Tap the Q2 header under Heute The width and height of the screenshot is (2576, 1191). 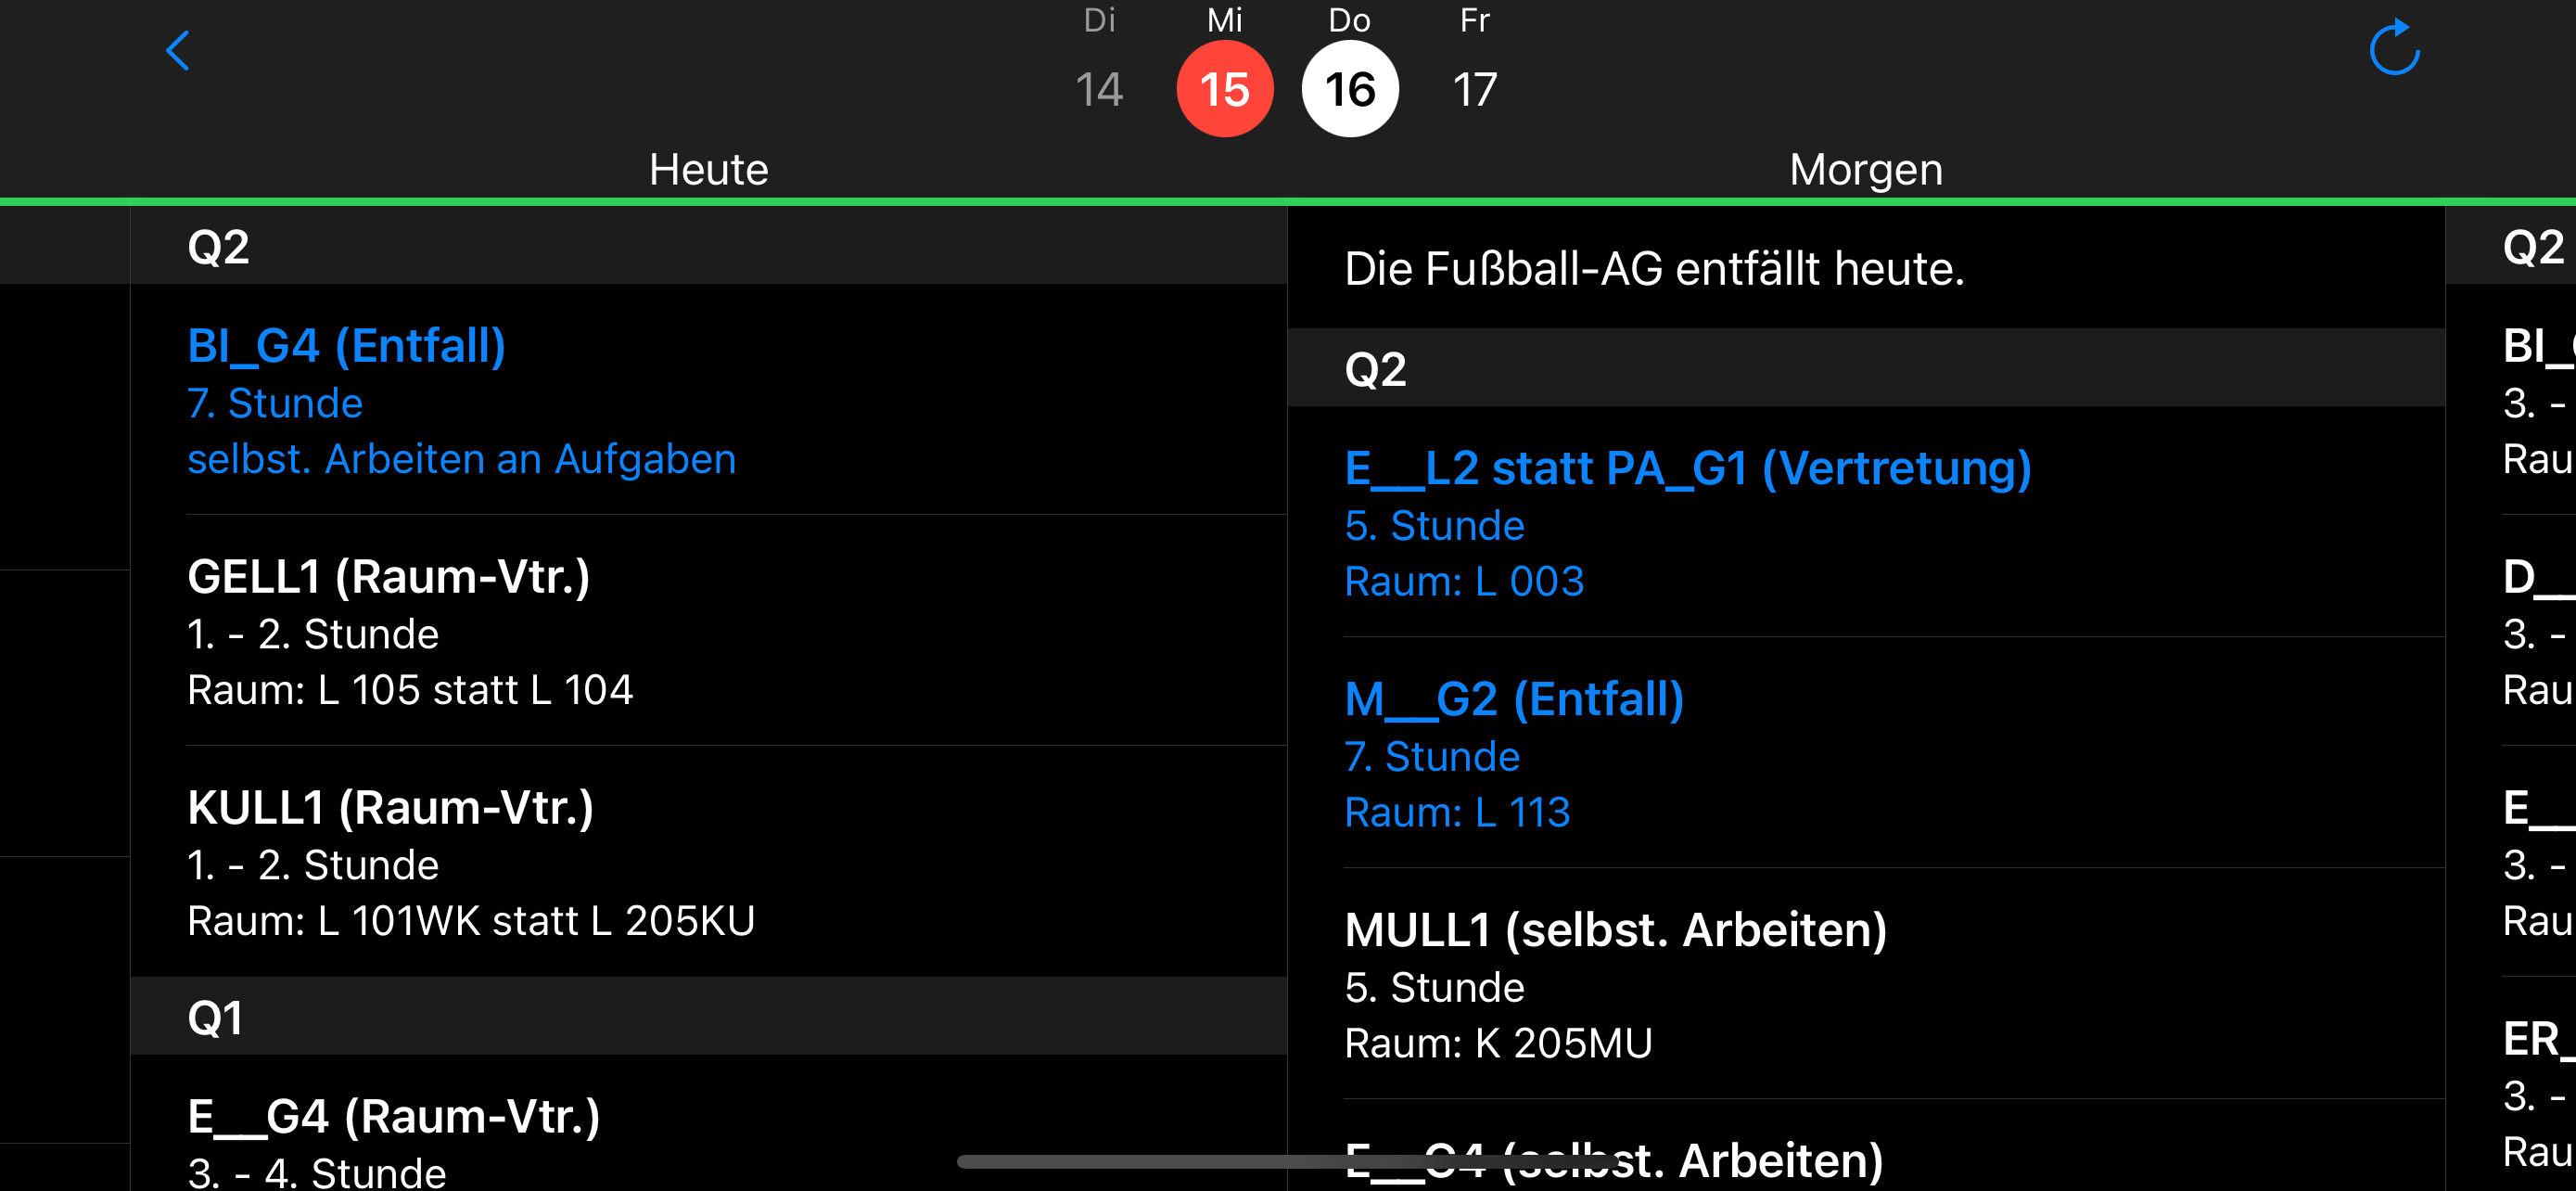click(708, 246)
